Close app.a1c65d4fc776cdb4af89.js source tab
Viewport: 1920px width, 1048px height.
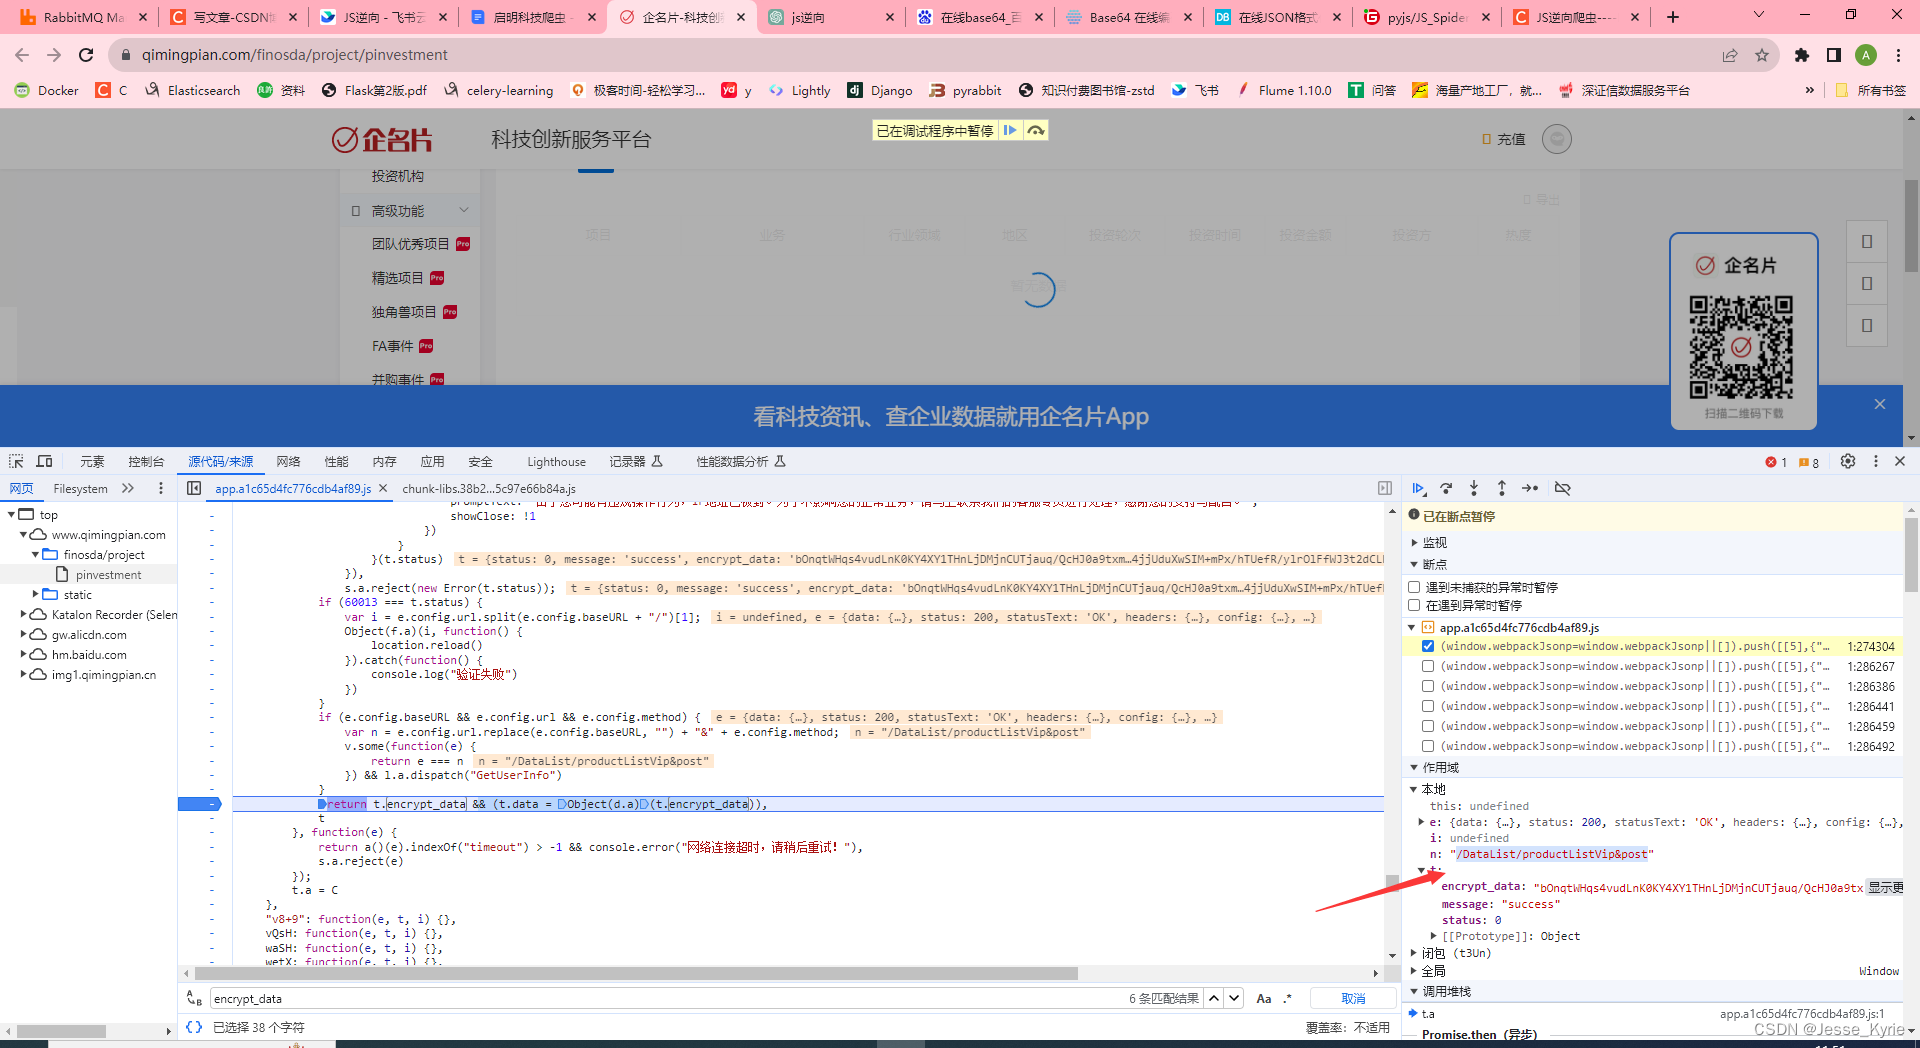click(x=382, y=488)
